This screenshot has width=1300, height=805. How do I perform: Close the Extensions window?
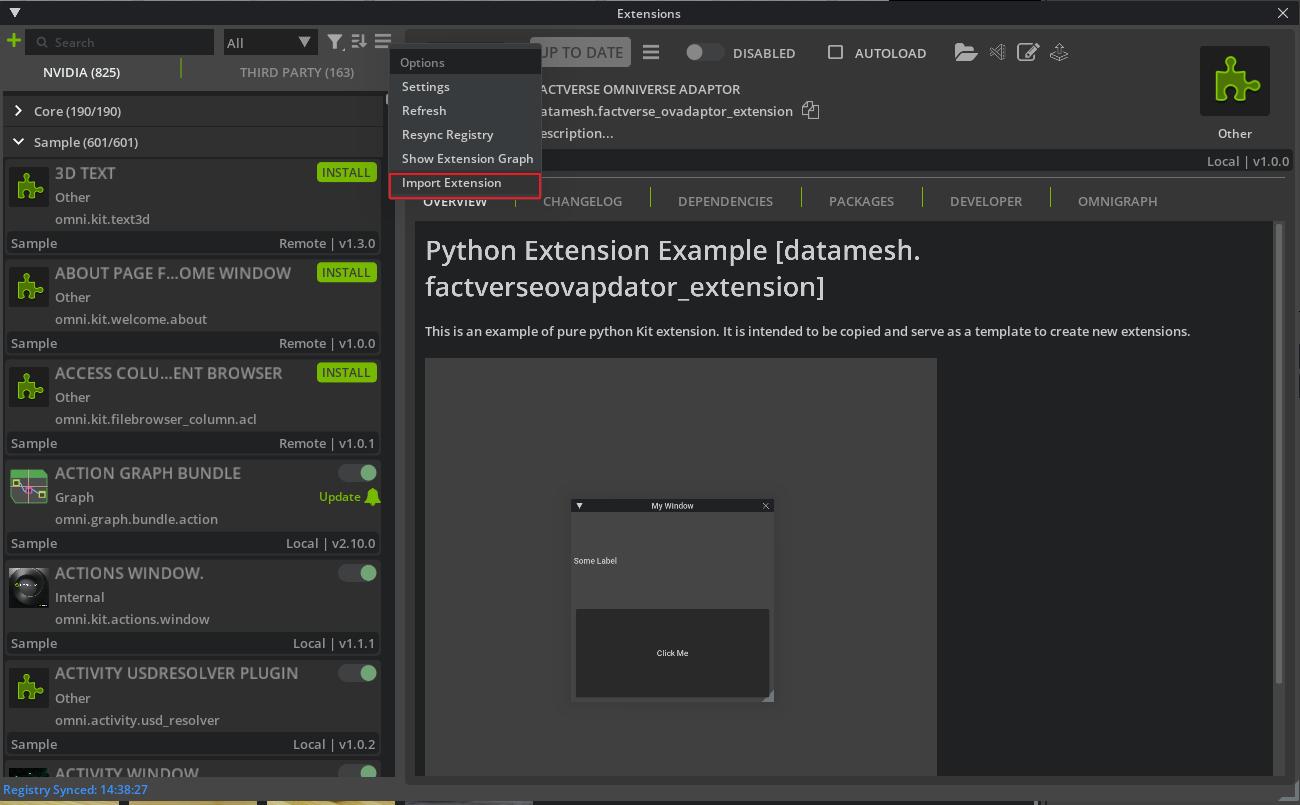pos(1283,13)
